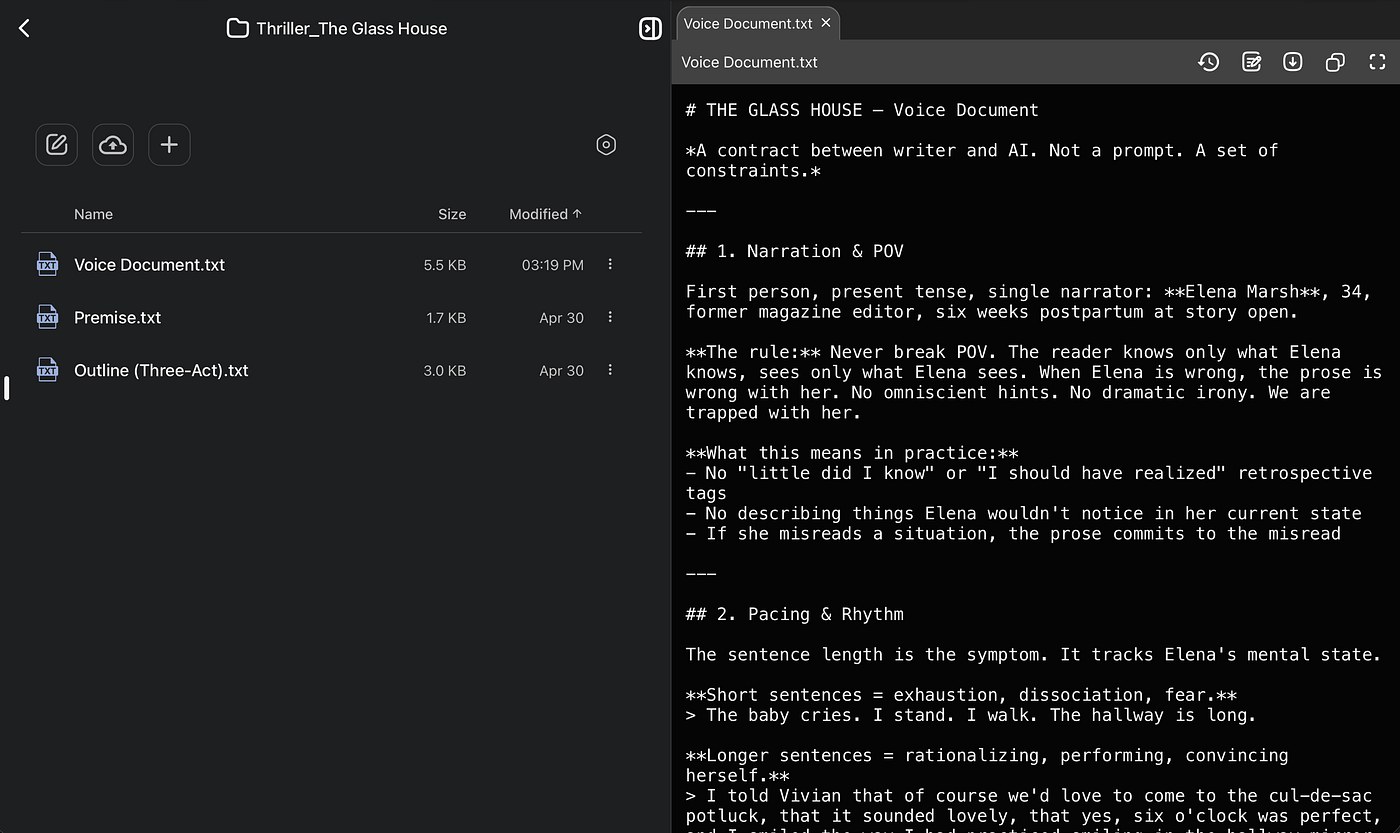This screenshot has height=833, width=1400.
Task: Sort files by Name column
Action: (93, 214)
